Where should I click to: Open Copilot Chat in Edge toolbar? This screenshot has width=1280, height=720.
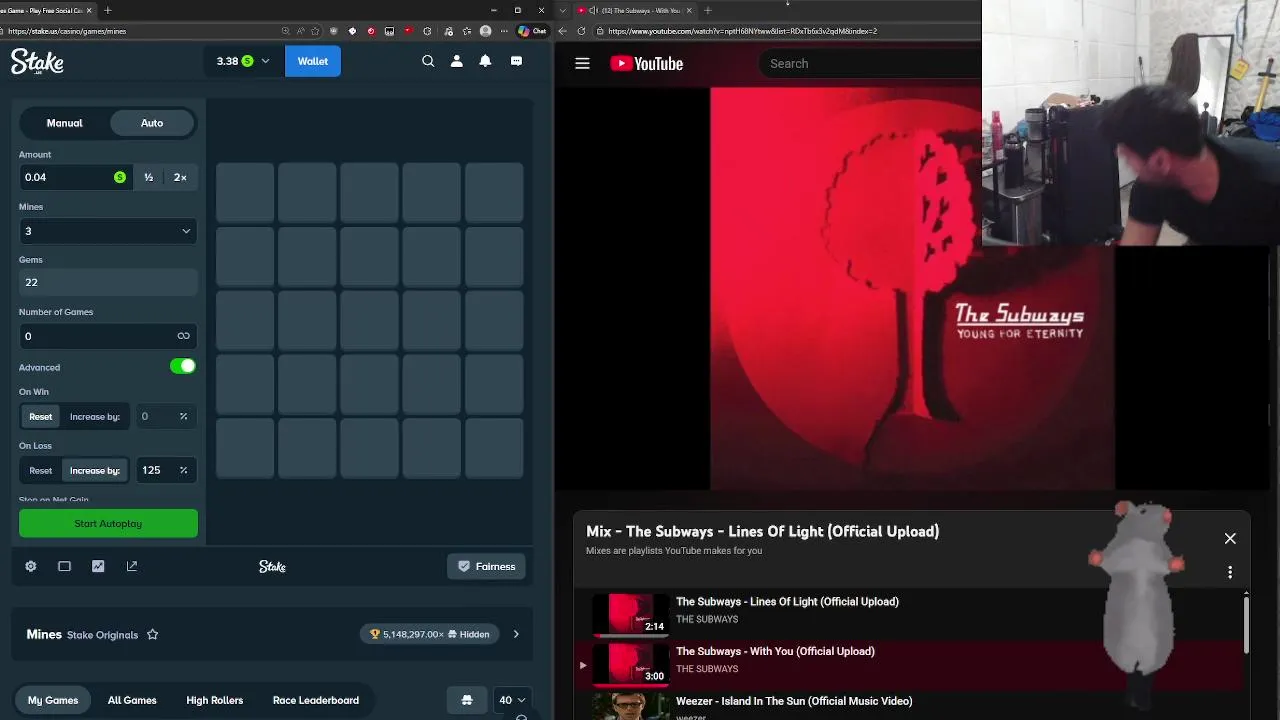point(532,31)
